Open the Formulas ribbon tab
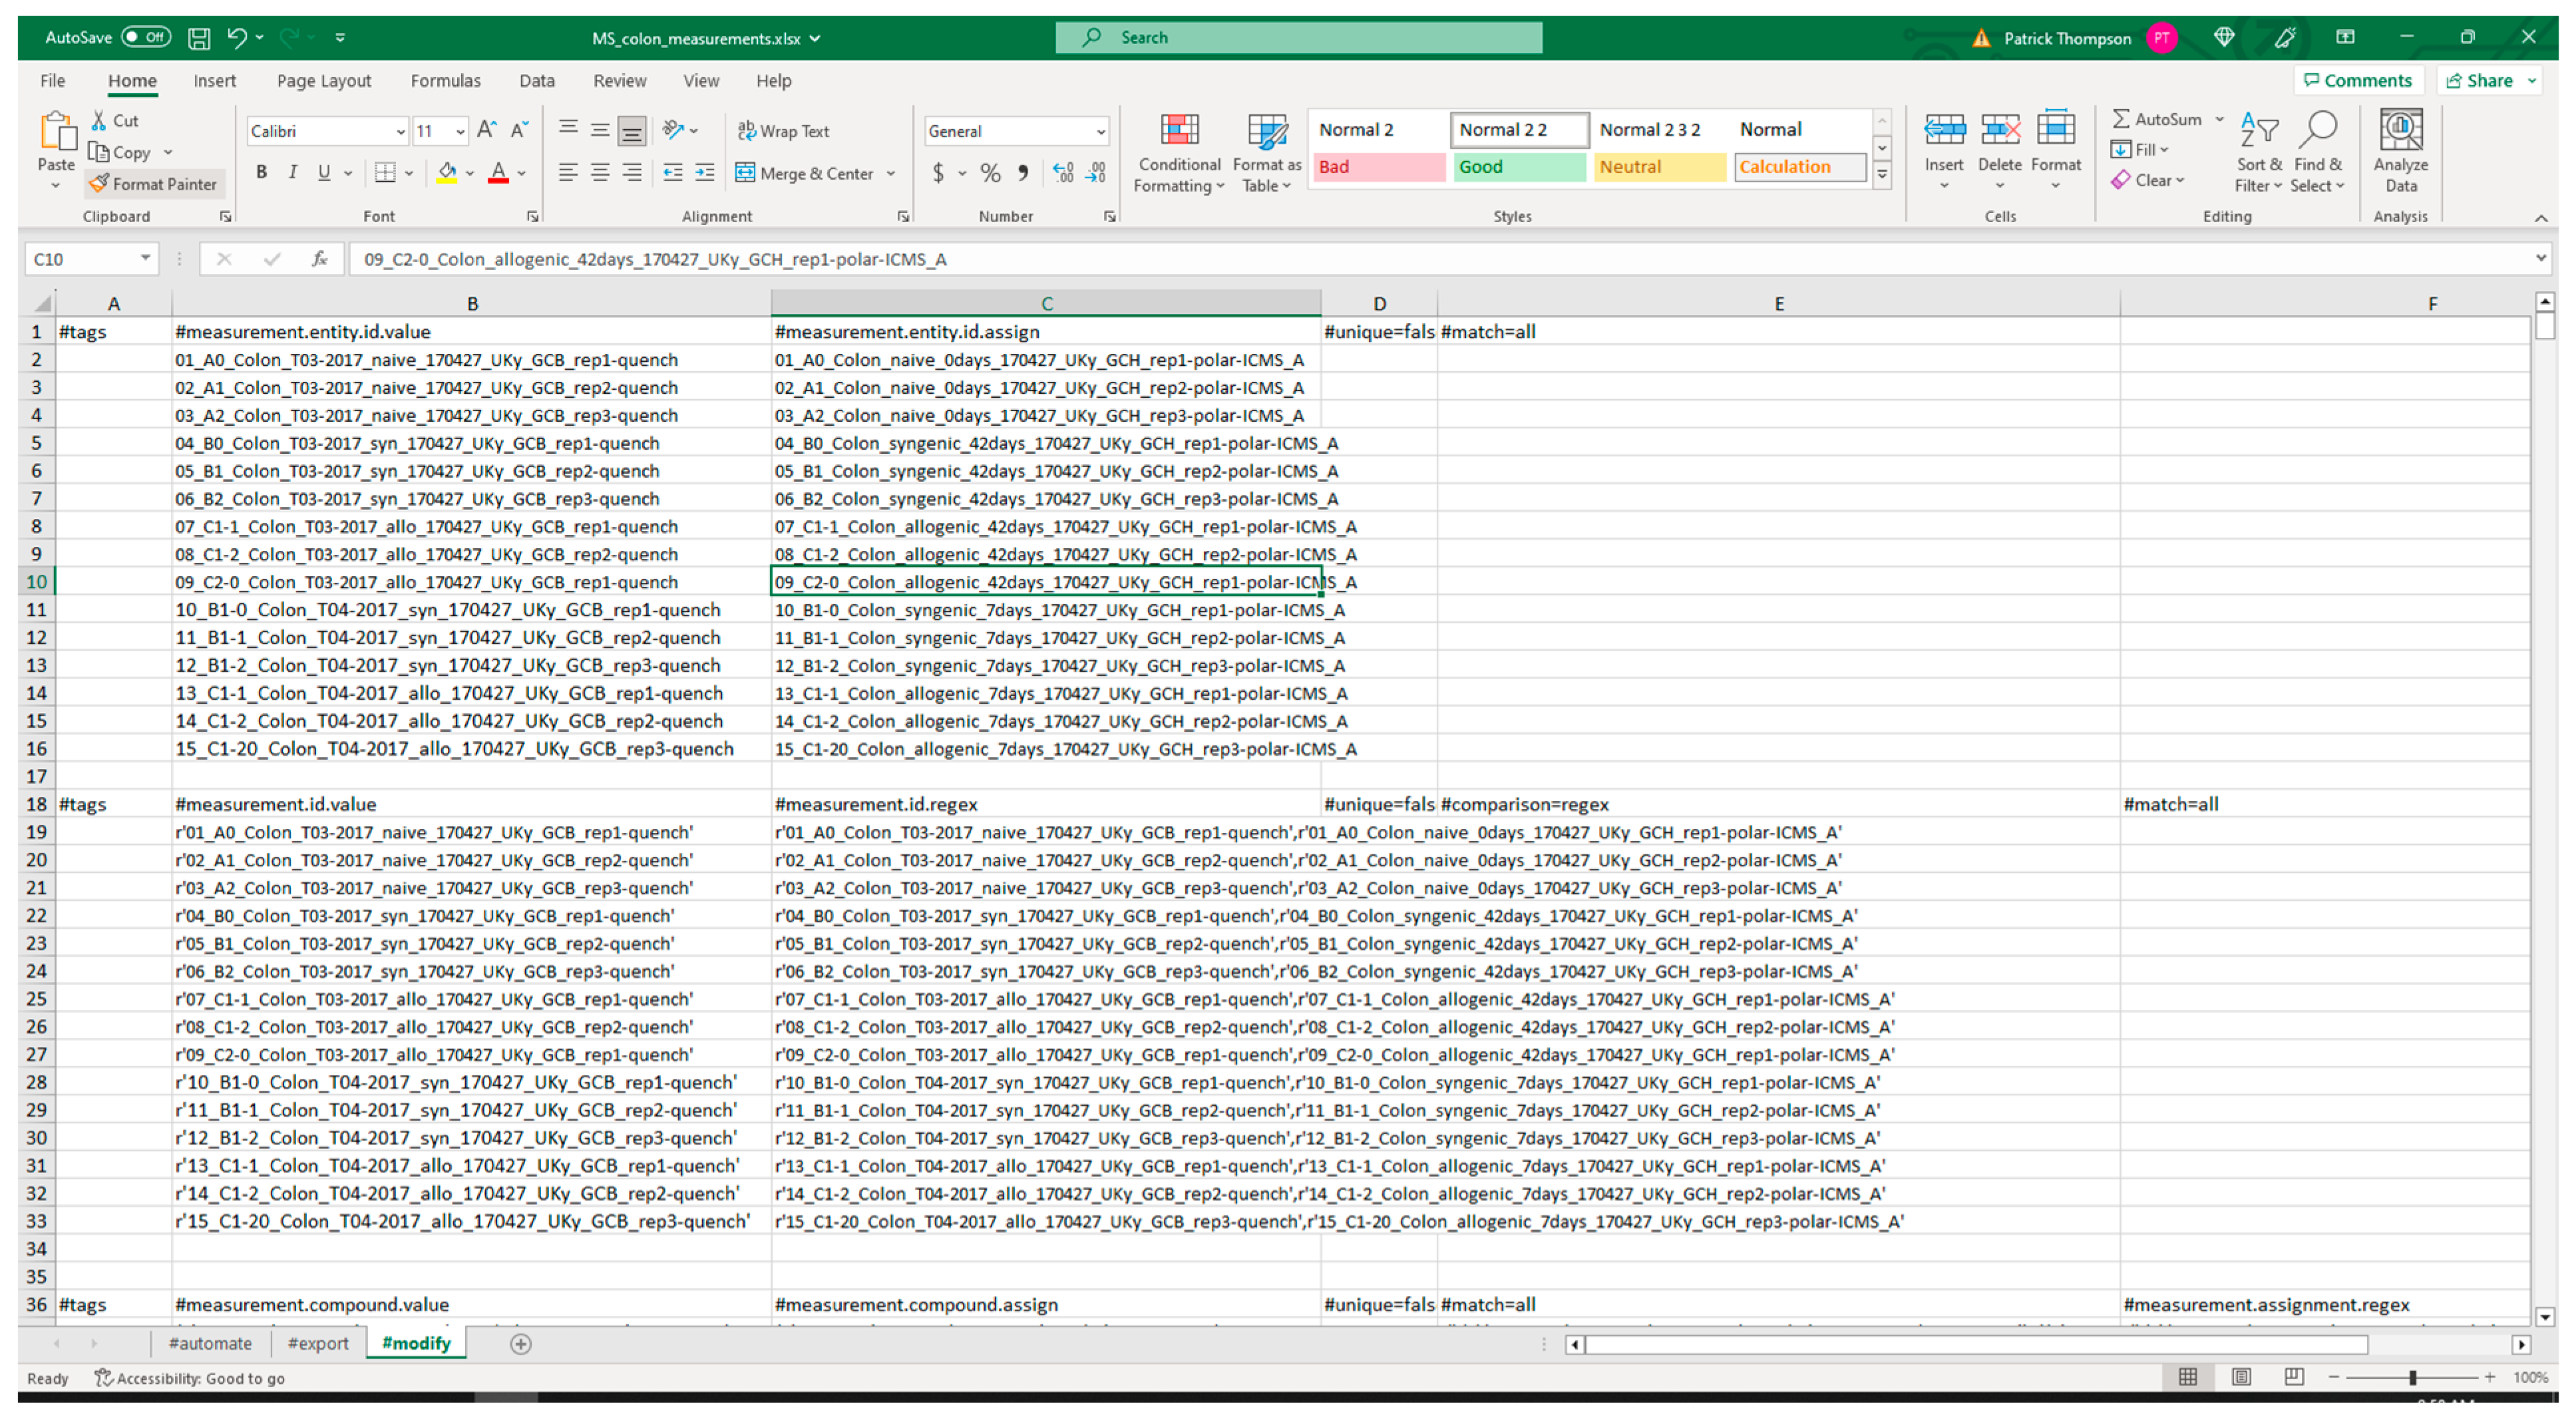This screenshot has height=1423, width=2576. point(445,81)
